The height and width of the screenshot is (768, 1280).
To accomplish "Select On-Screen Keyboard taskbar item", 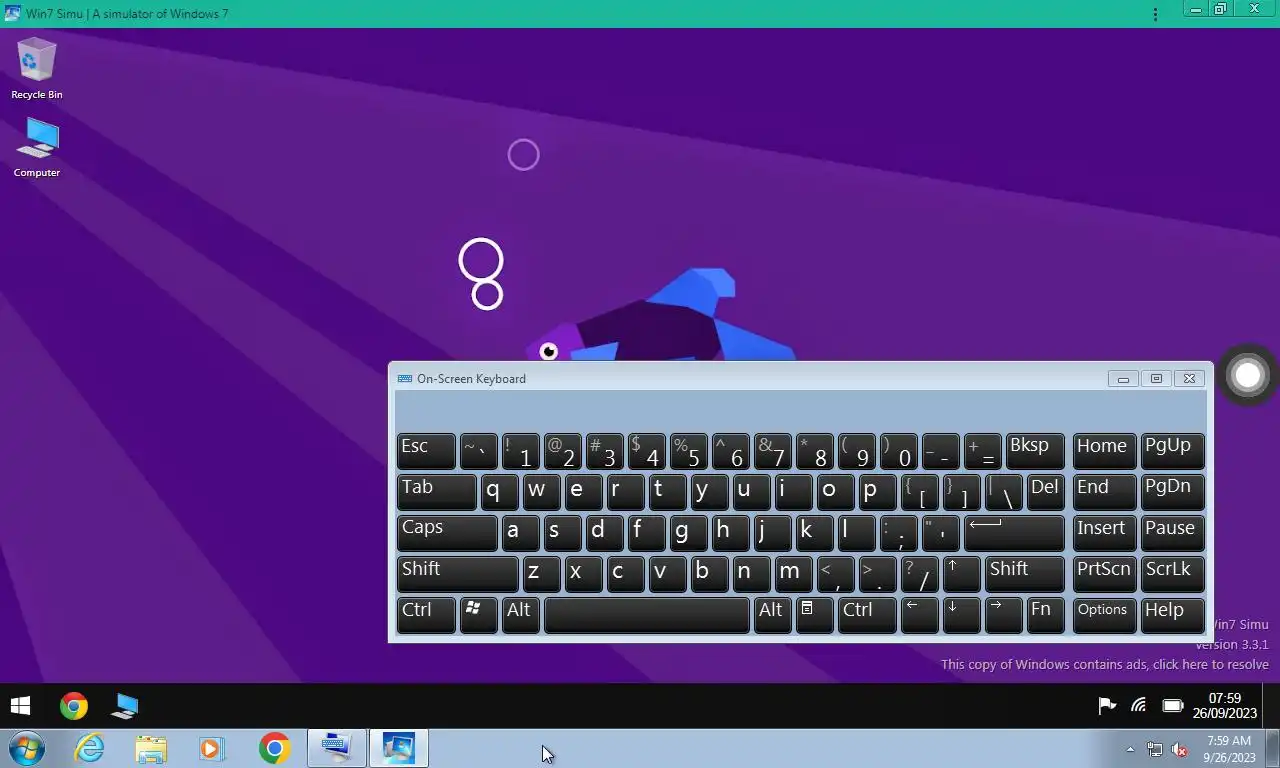I will pos(336,748).
